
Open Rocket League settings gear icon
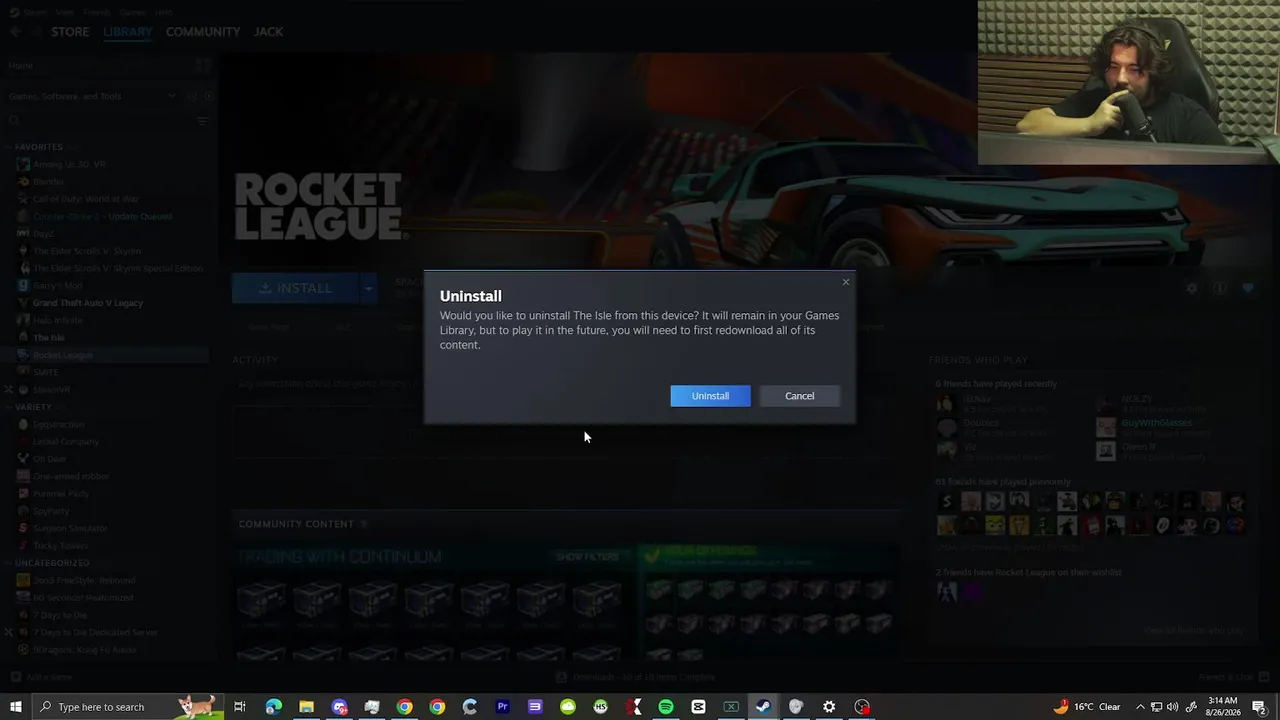(x=1191, y=288)
